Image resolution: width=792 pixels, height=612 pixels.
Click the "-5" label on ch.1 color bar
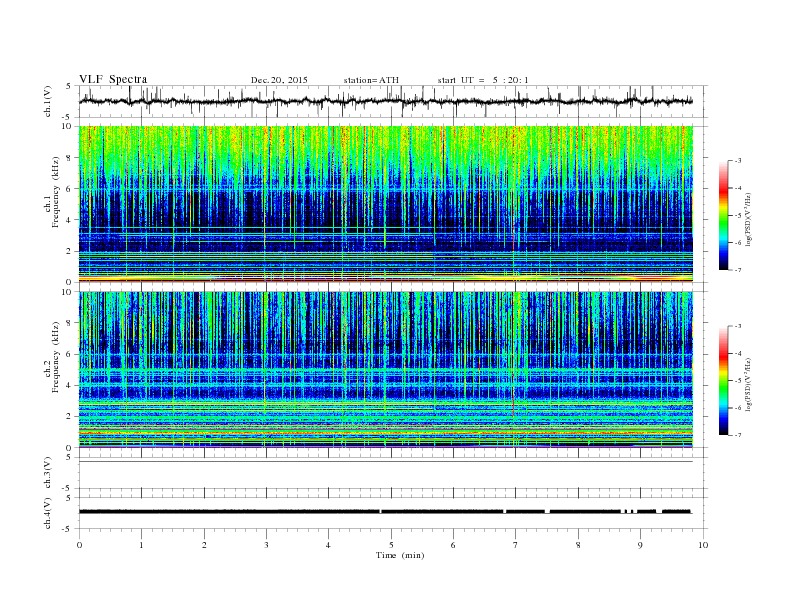[x=738, y=215]
